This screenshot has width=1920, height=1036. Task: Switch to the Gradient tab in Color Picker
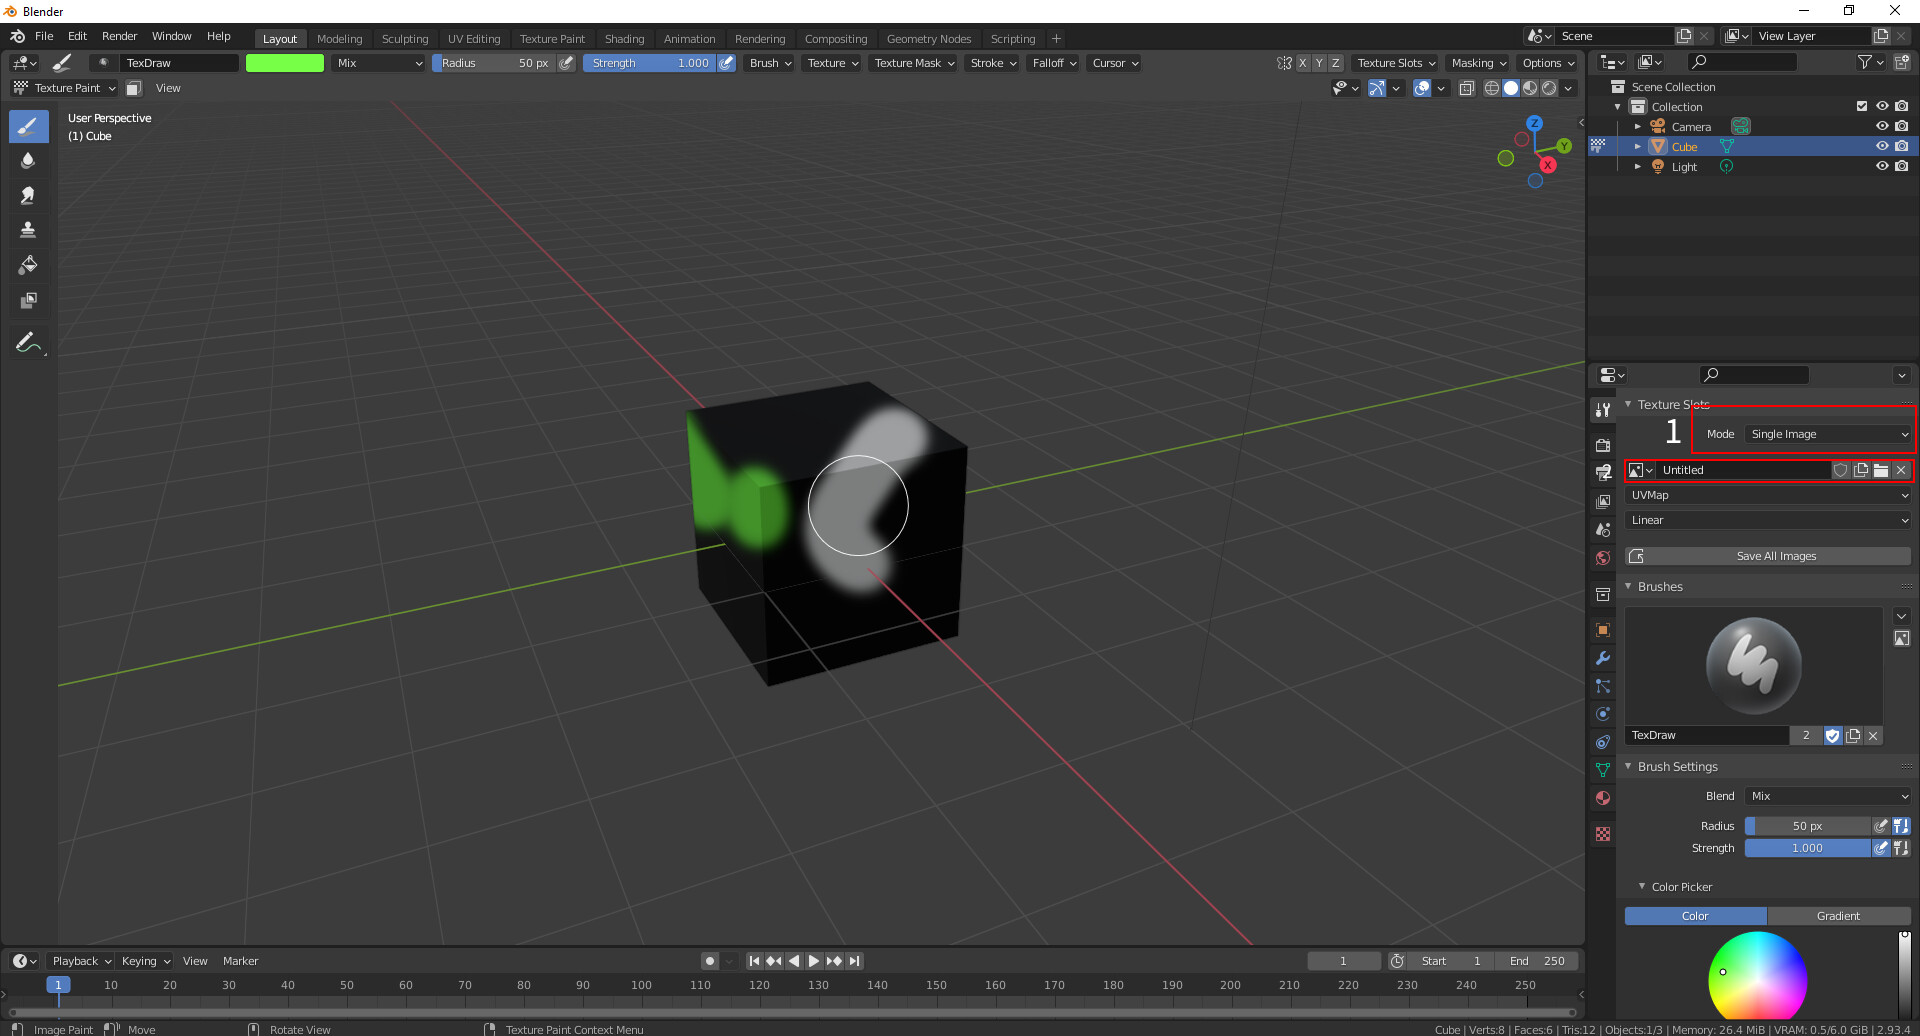click(1839, 915)
